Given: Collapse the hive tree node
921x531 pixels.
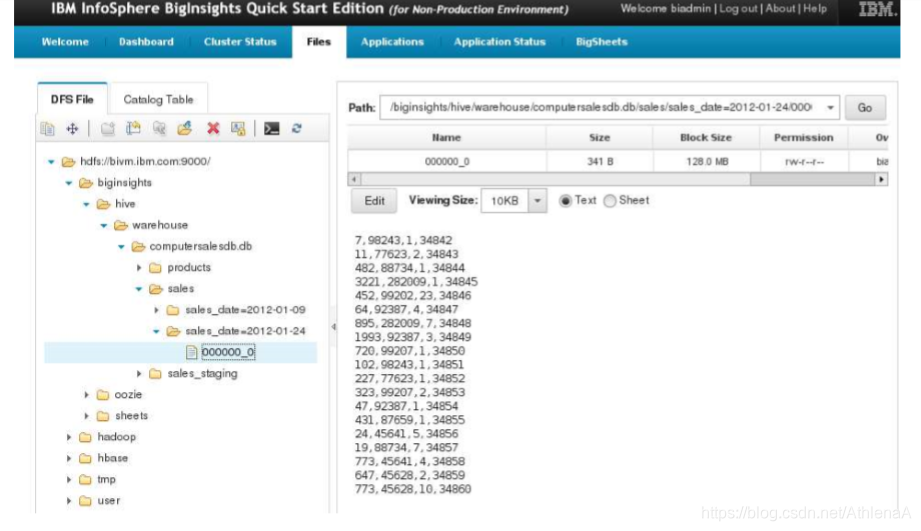Looking at the screenshot, I should [x=86, y=204].
